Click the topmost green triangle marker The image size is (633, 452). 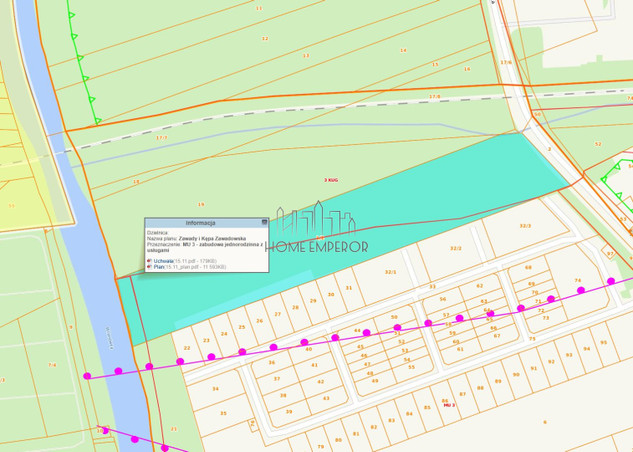71,14
